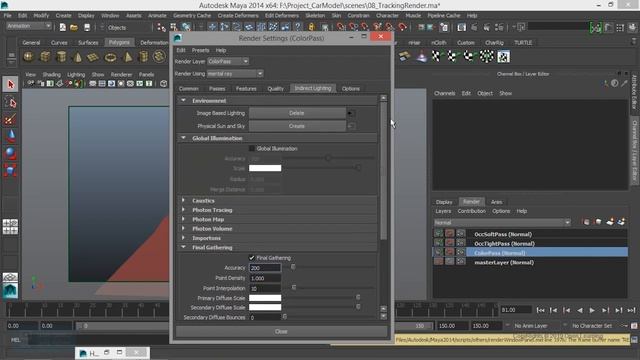The width and height of the screenshot is (640, 360).
Task: Expand the Photon Map section
Action: click(x=183, y=219)
